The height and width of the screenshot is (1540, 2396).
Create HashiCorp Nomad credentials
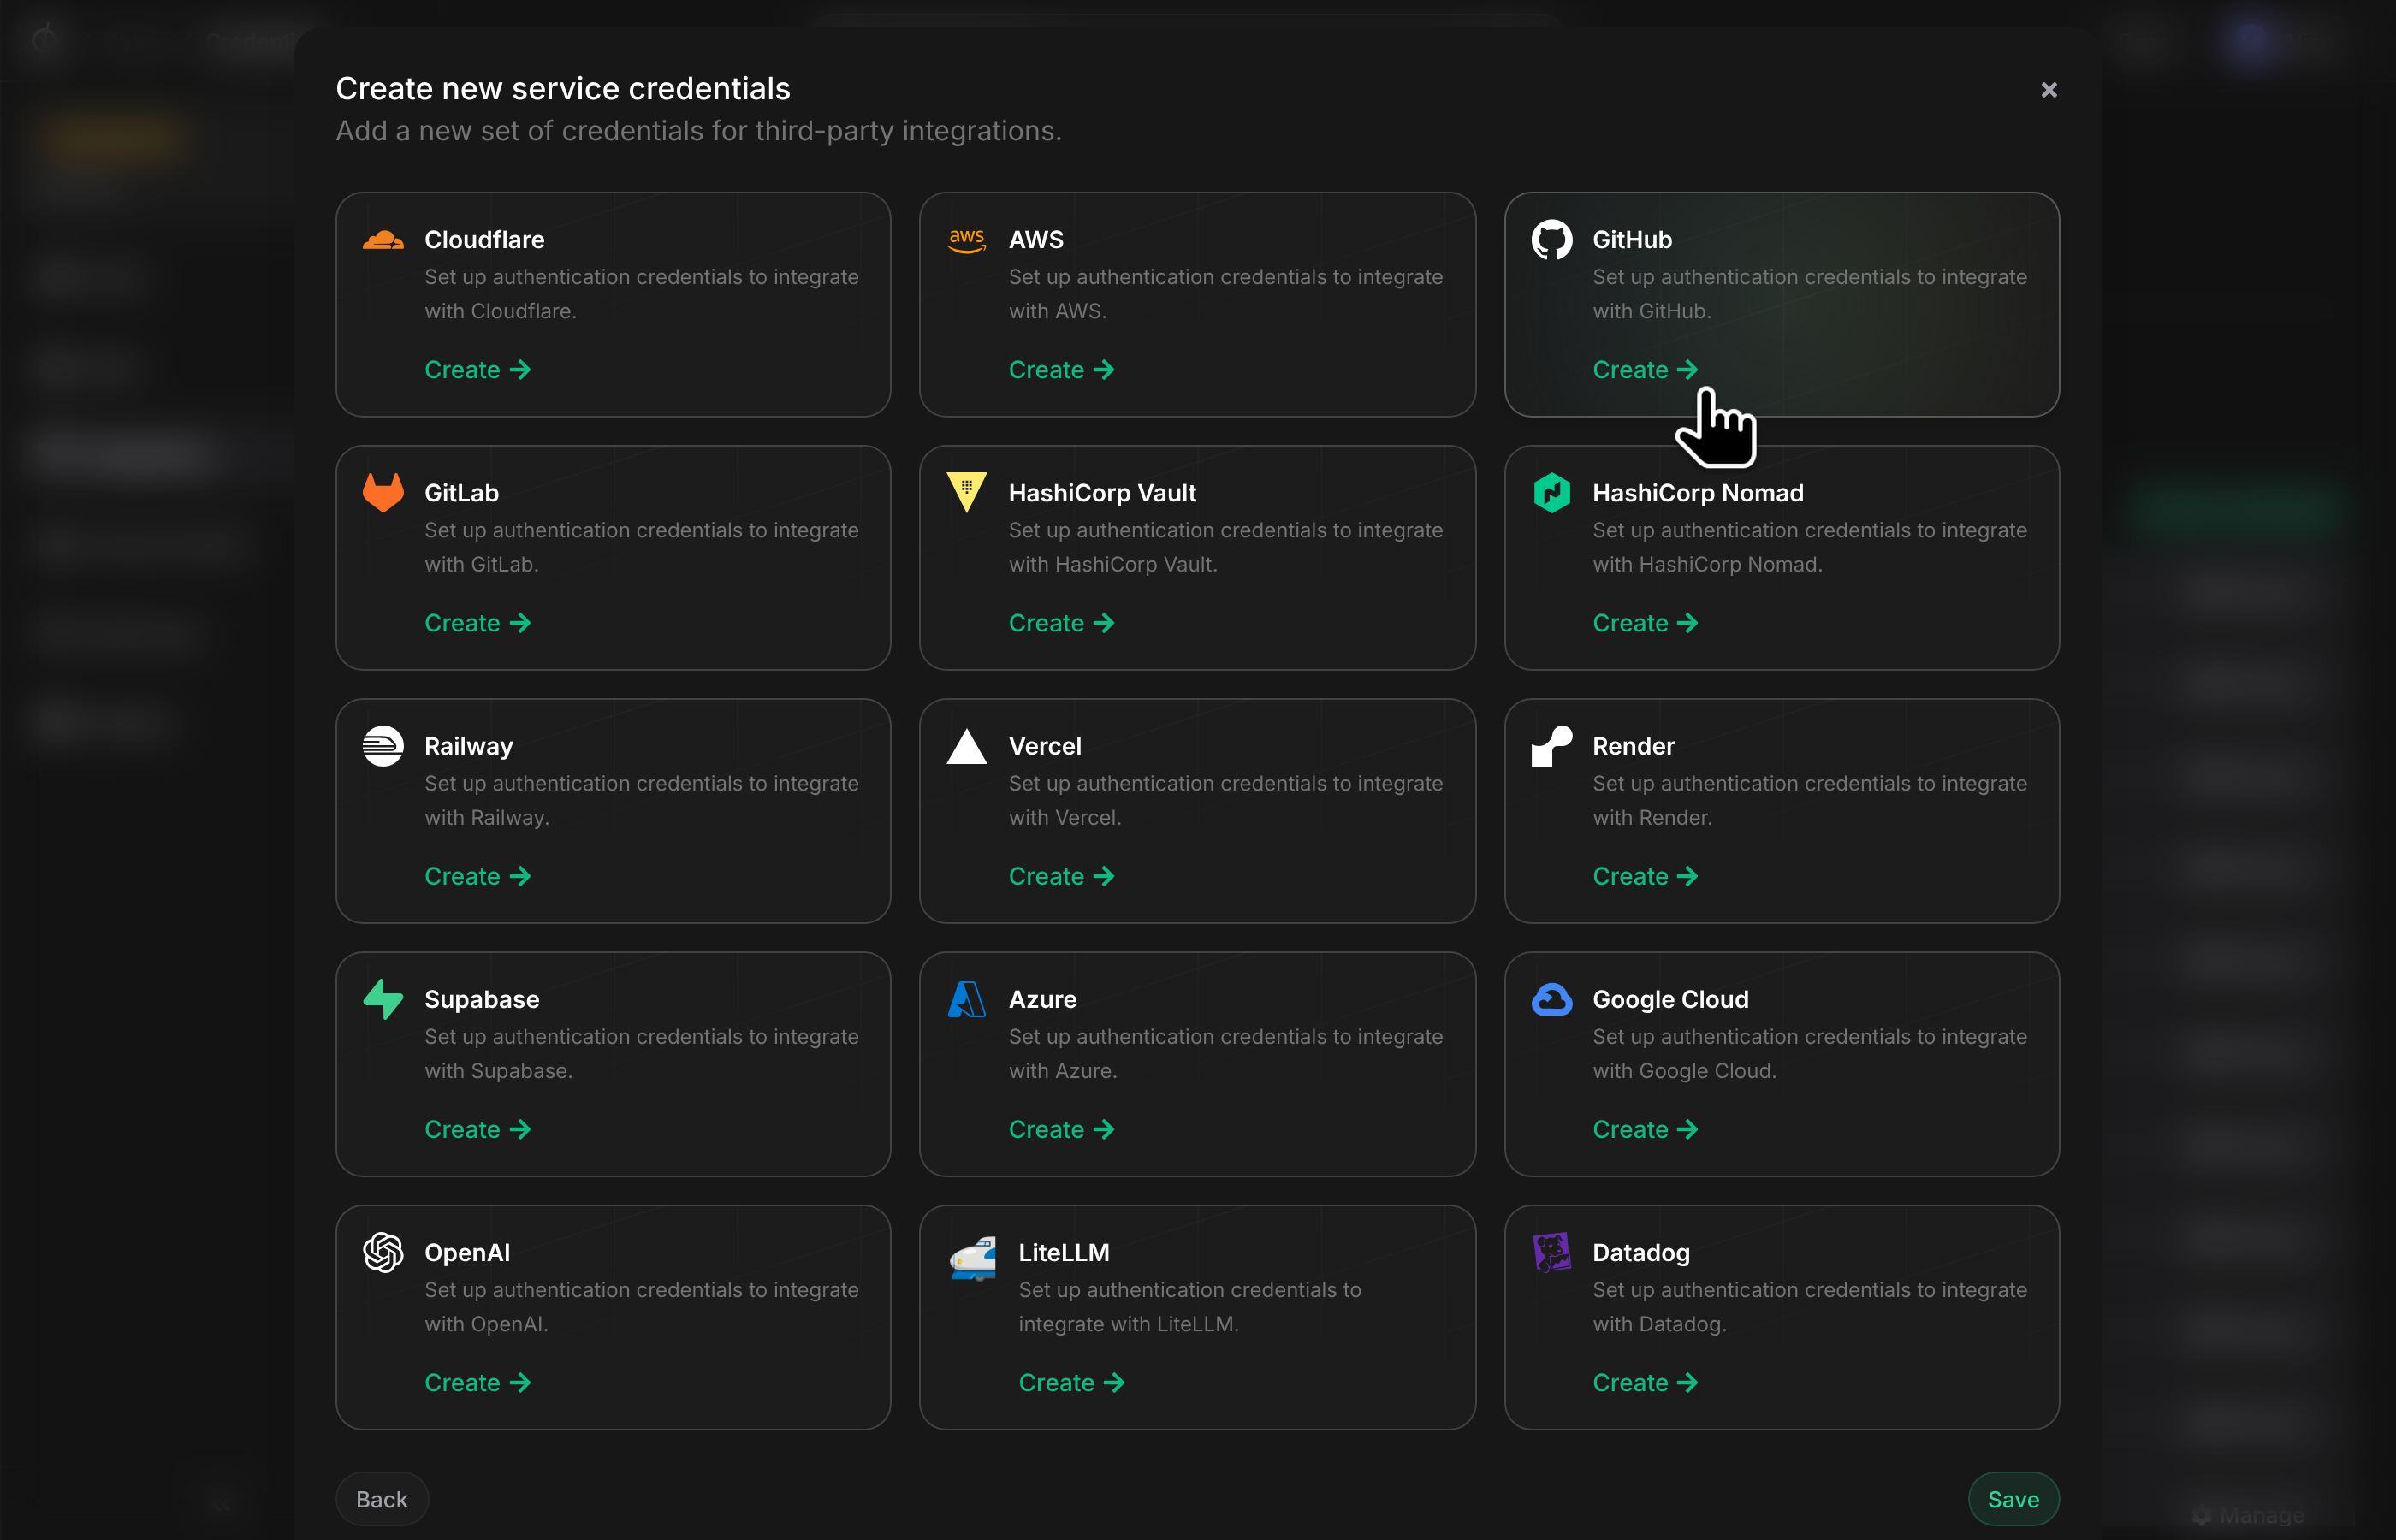(1645, 623)
